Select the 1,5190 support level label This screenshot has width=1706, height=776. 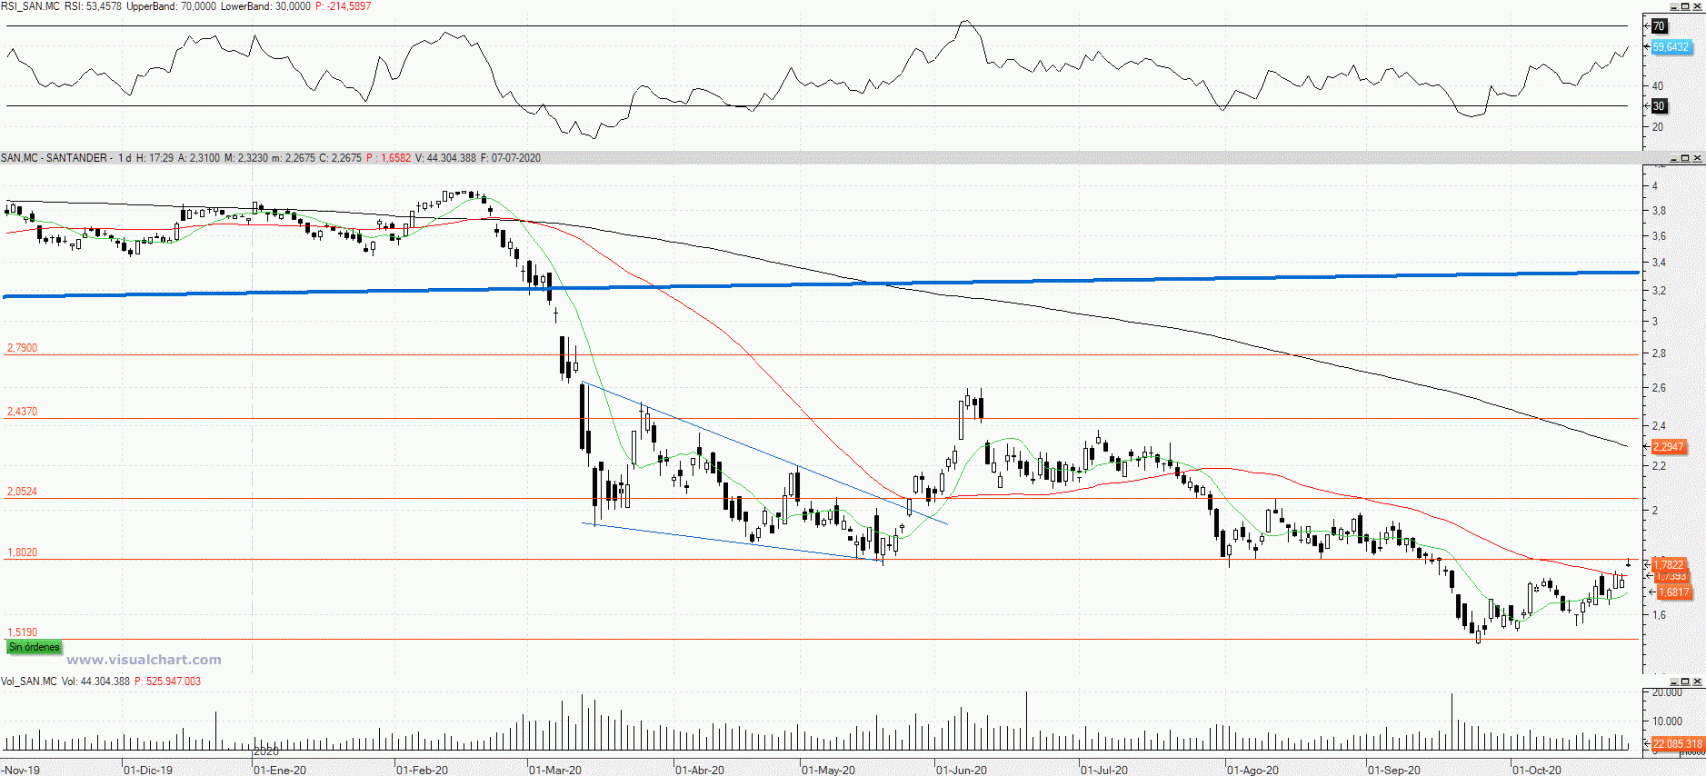pyautogui.click(x=22, y=632)
